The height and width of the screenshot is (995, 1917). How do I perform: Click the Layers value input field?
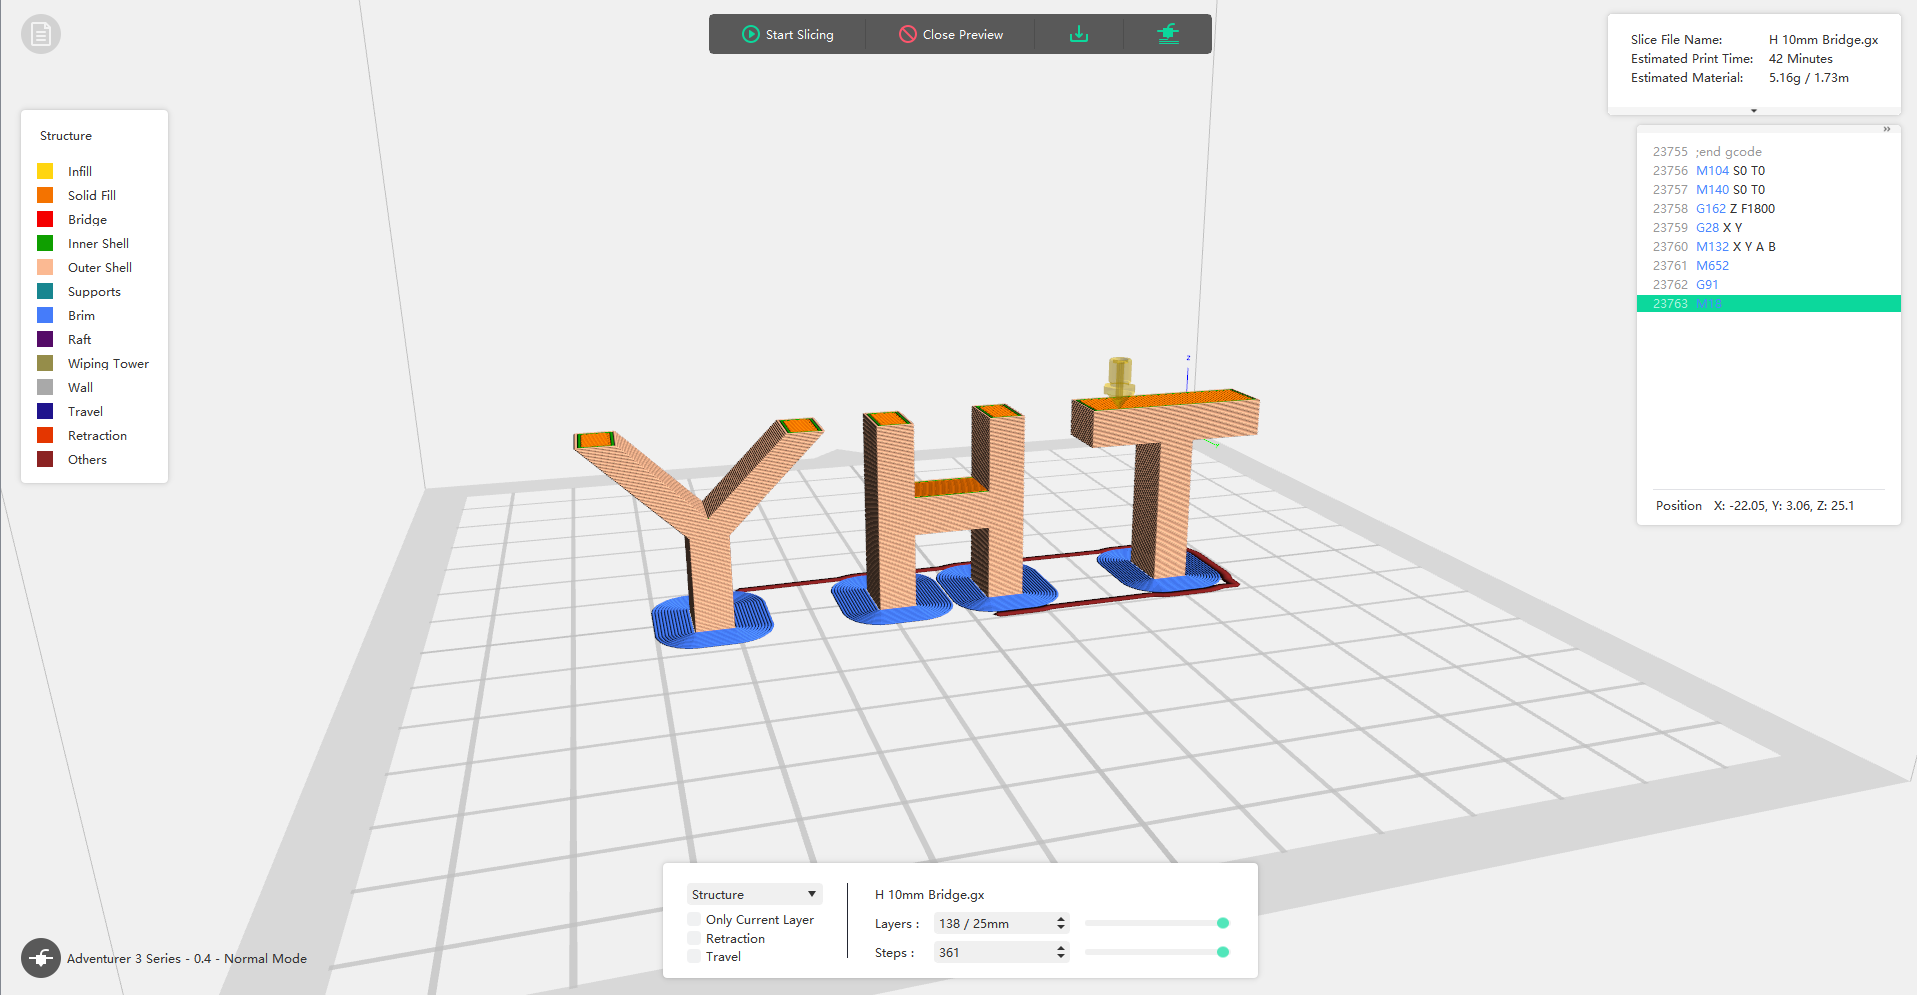(990, 923)
